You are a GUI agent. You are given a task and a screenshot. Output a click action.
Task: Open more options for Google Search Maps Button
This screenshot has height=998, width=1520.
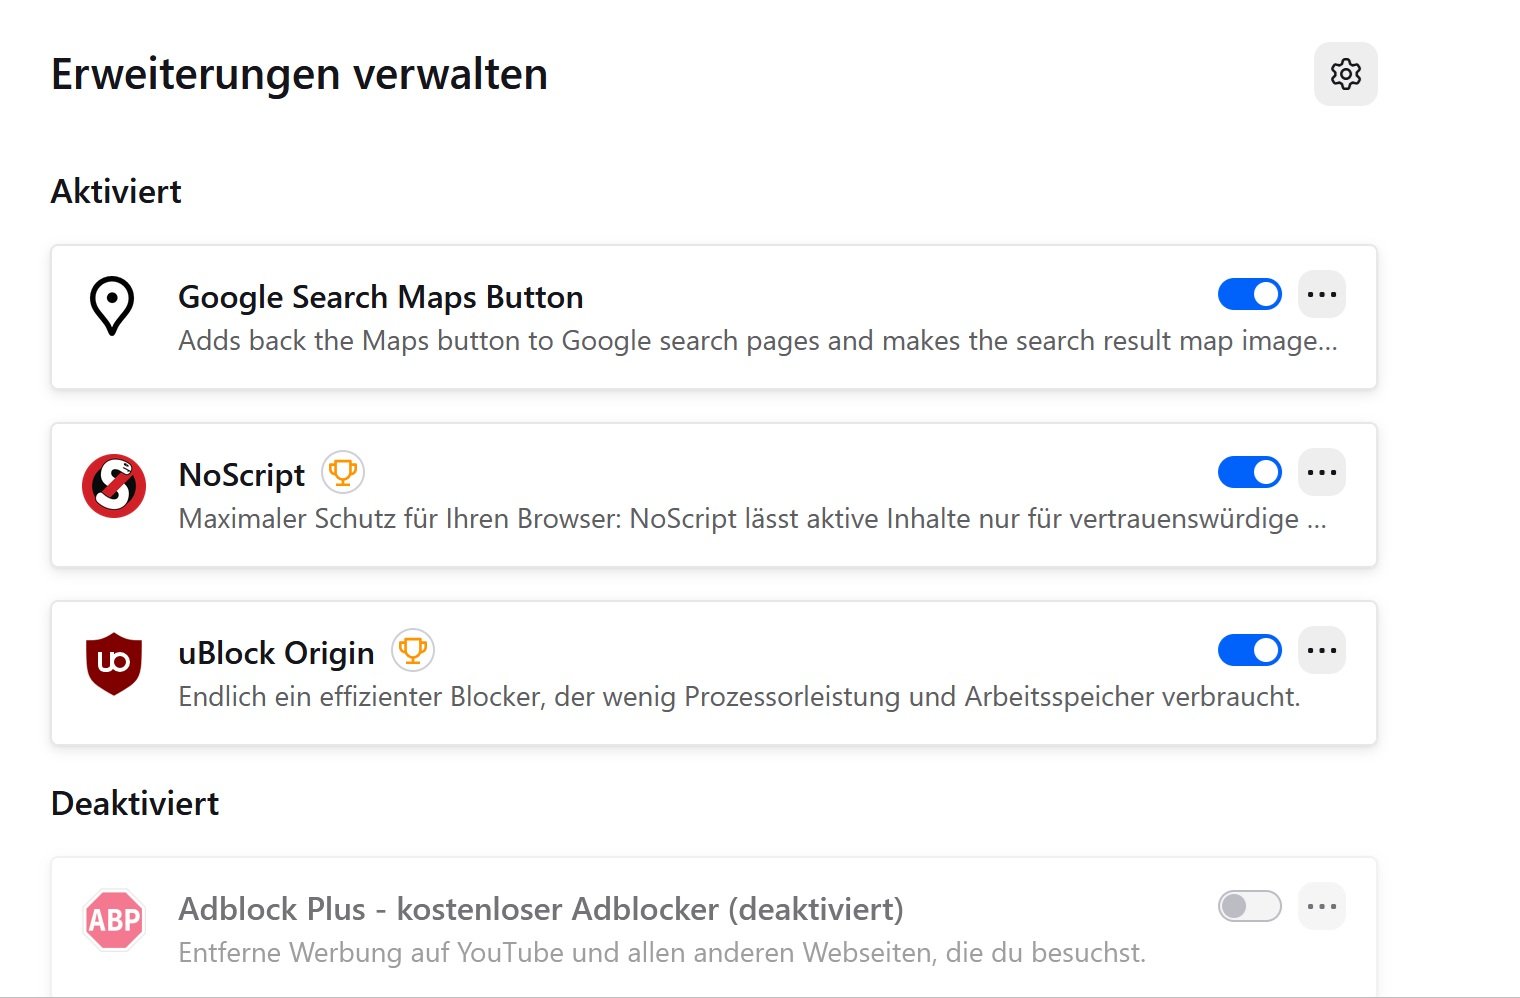click(x=1321, y=294)
